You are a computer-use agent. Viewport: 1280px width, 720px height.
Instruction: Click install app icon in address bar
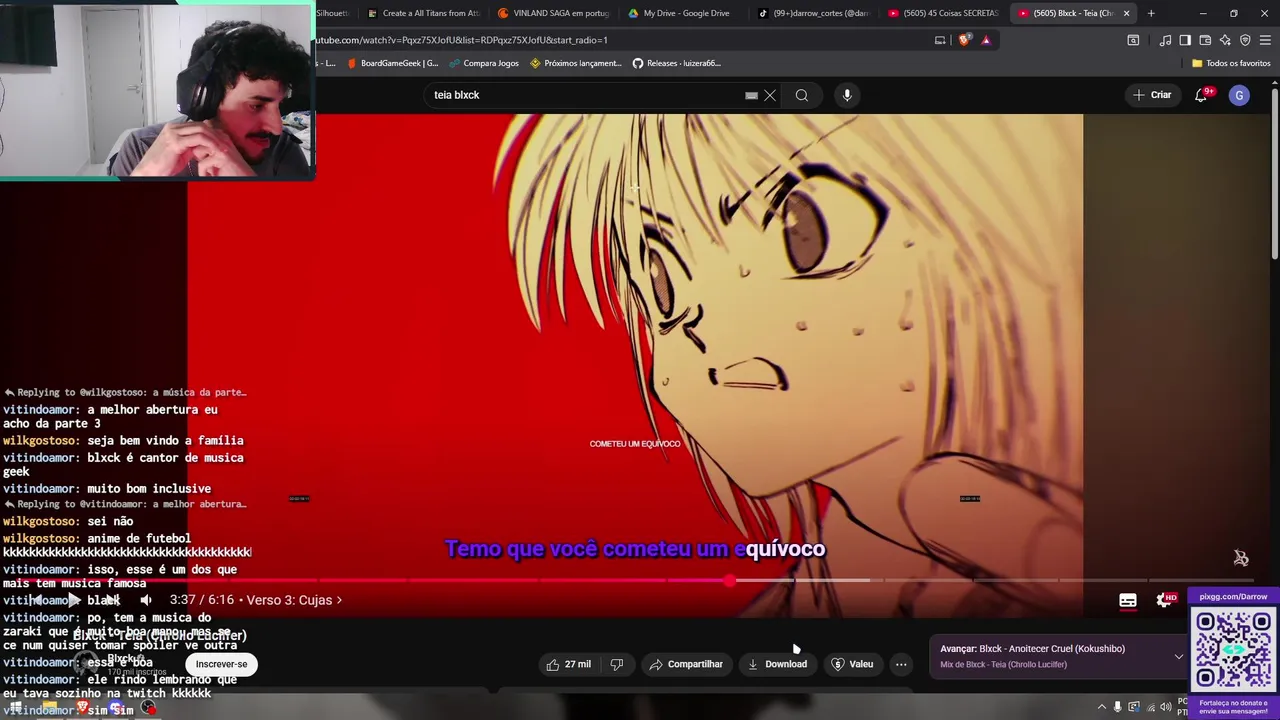click(940, 40)
